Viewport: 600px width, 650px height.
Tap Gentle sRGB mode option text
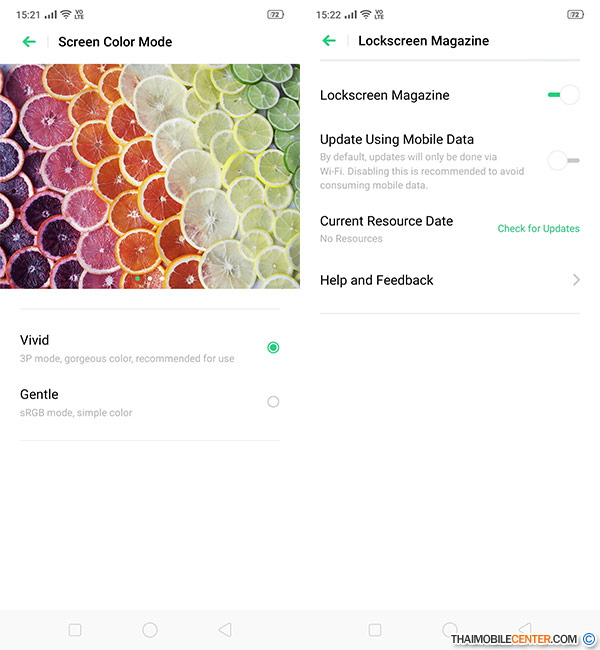(76, 413)
